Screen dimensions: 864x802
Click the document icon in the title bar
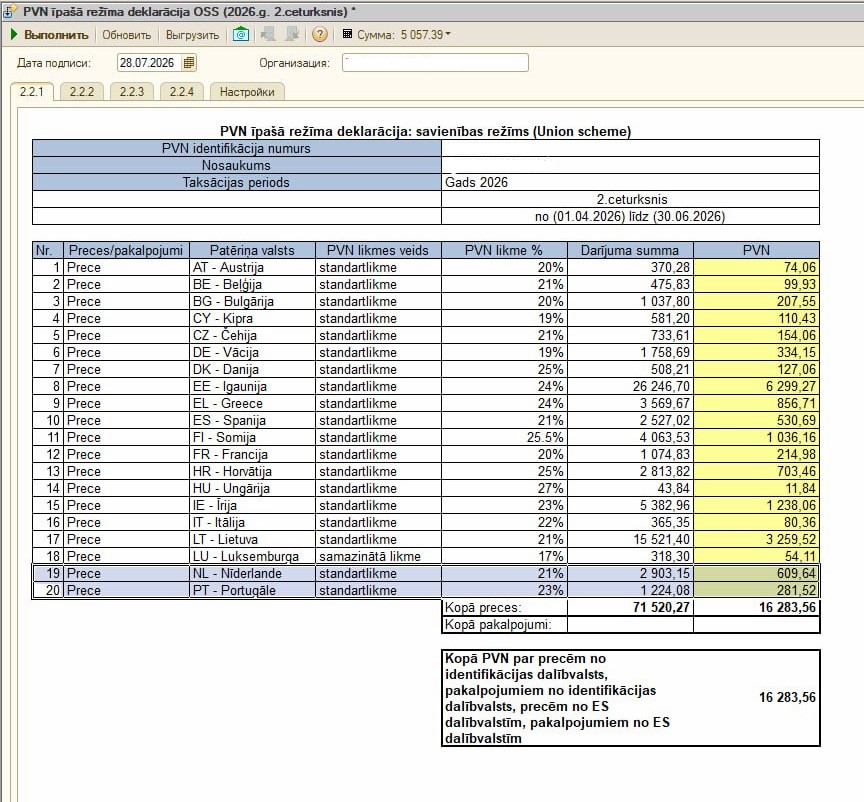9,12
